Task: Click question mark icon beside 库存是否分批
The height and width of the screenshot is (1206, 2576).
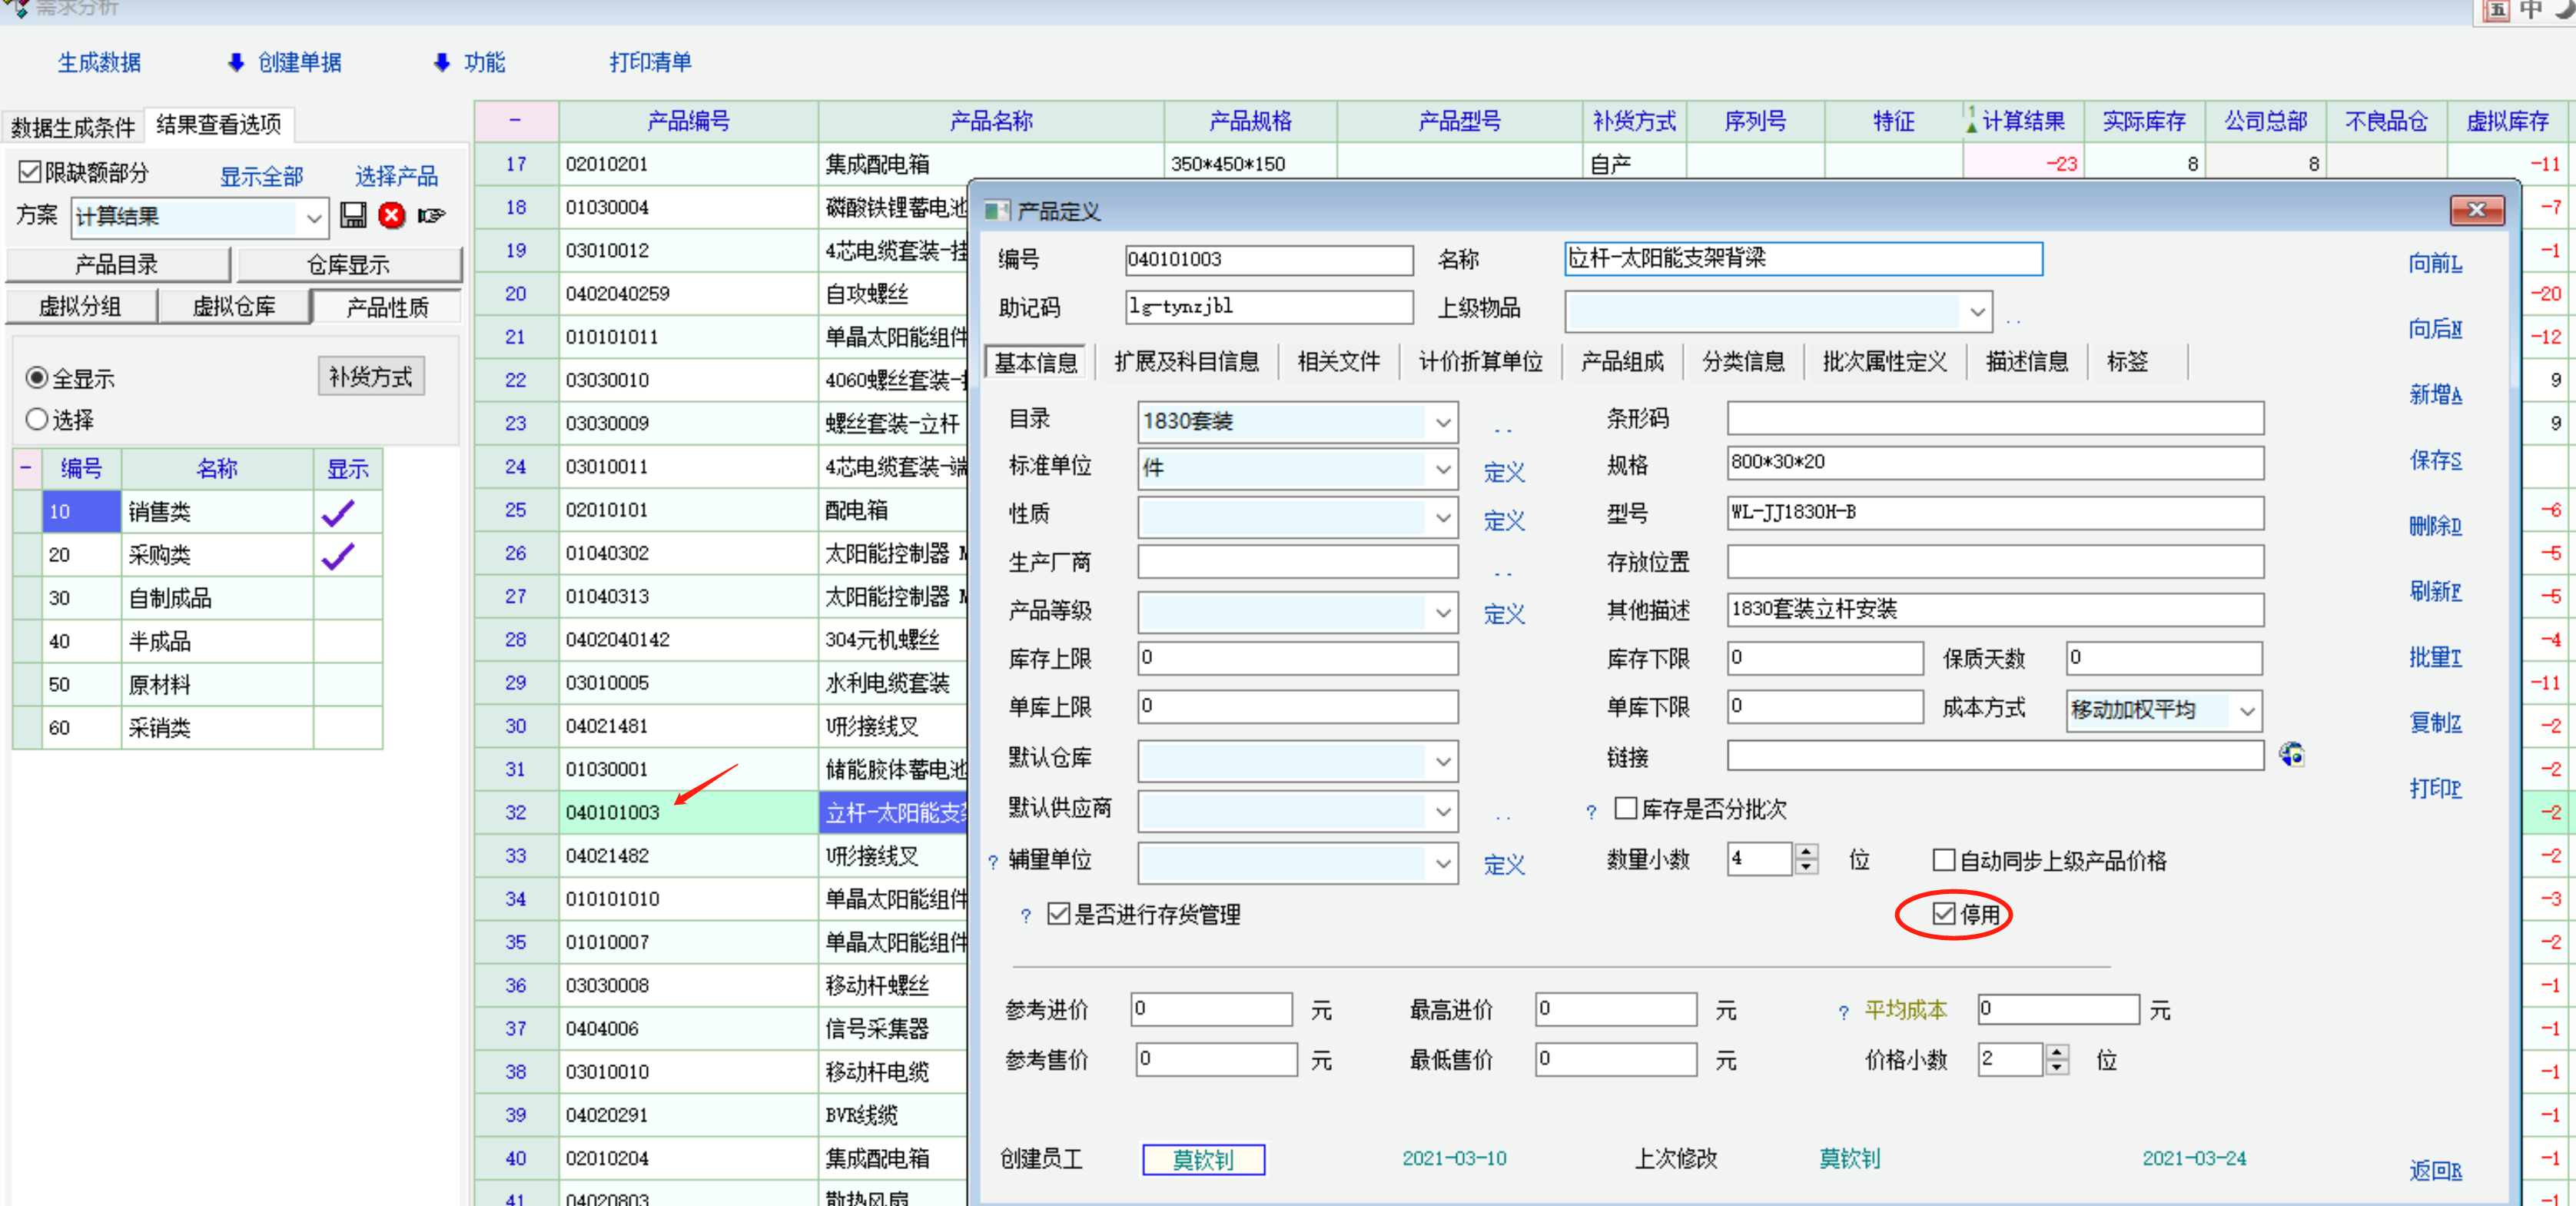Action: click(1591, 812)
